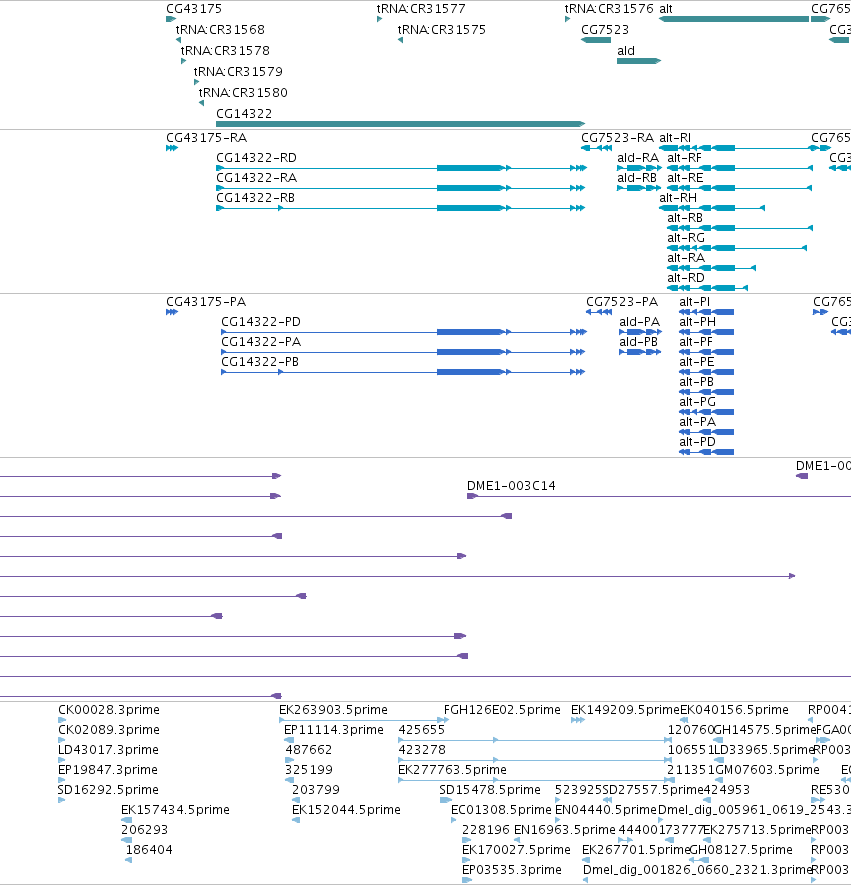Select the CG14322-PD protein label
Viewport: 851px width, 885px height.
click(x=261, y=322)
